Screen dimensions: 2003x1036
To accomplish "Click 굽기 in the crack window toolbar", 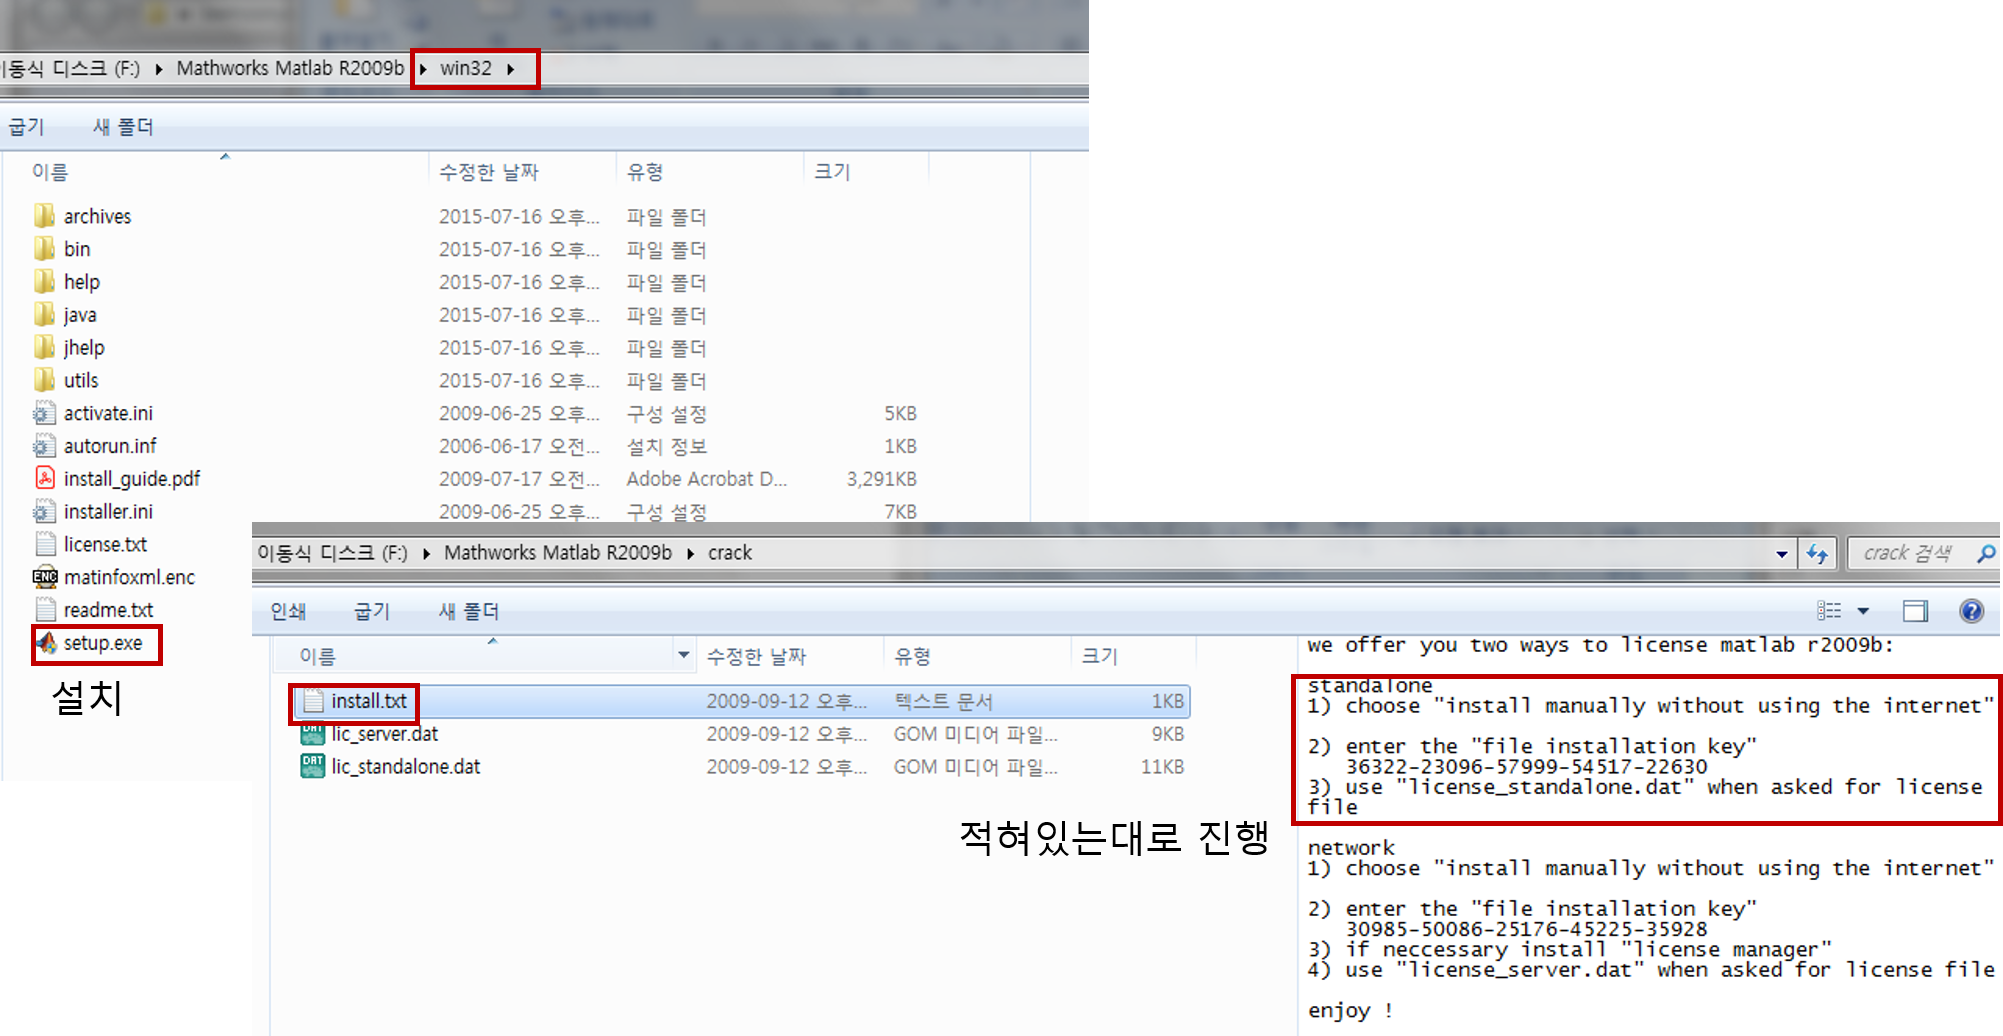I will [x=372, y=611].
